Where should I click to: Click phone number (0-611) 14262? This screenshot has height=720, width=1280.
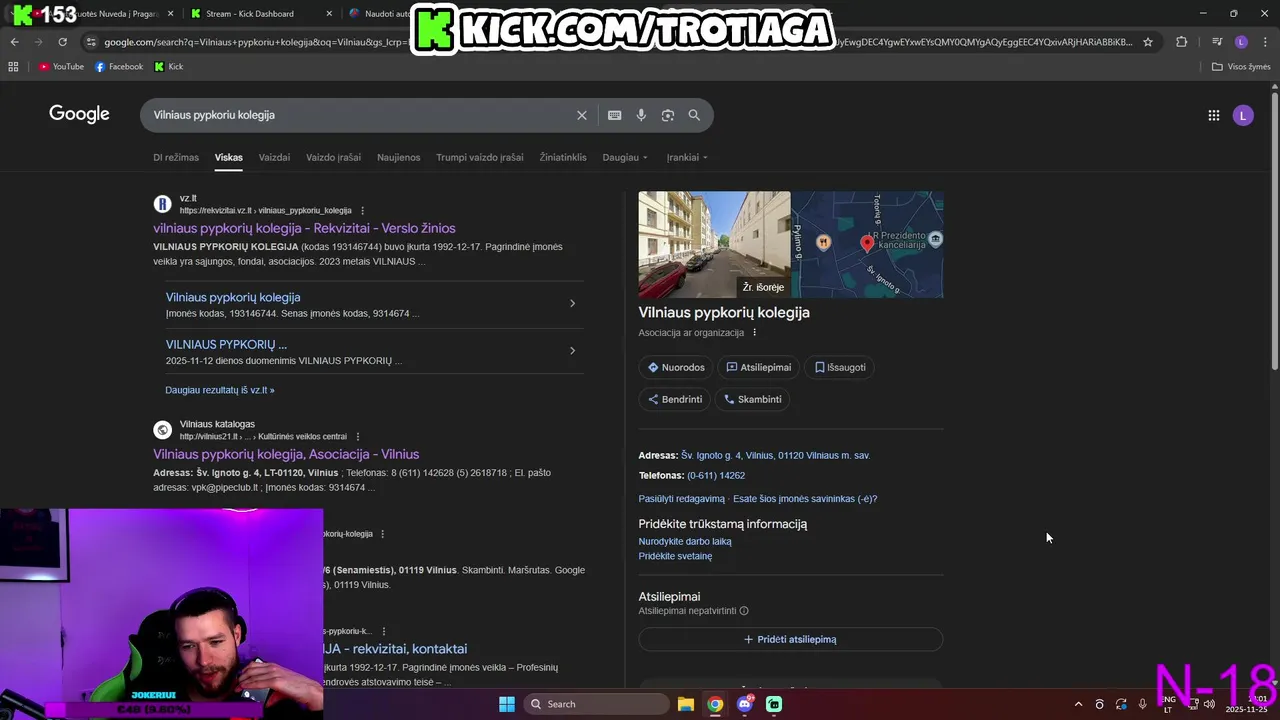click(716, 475)
